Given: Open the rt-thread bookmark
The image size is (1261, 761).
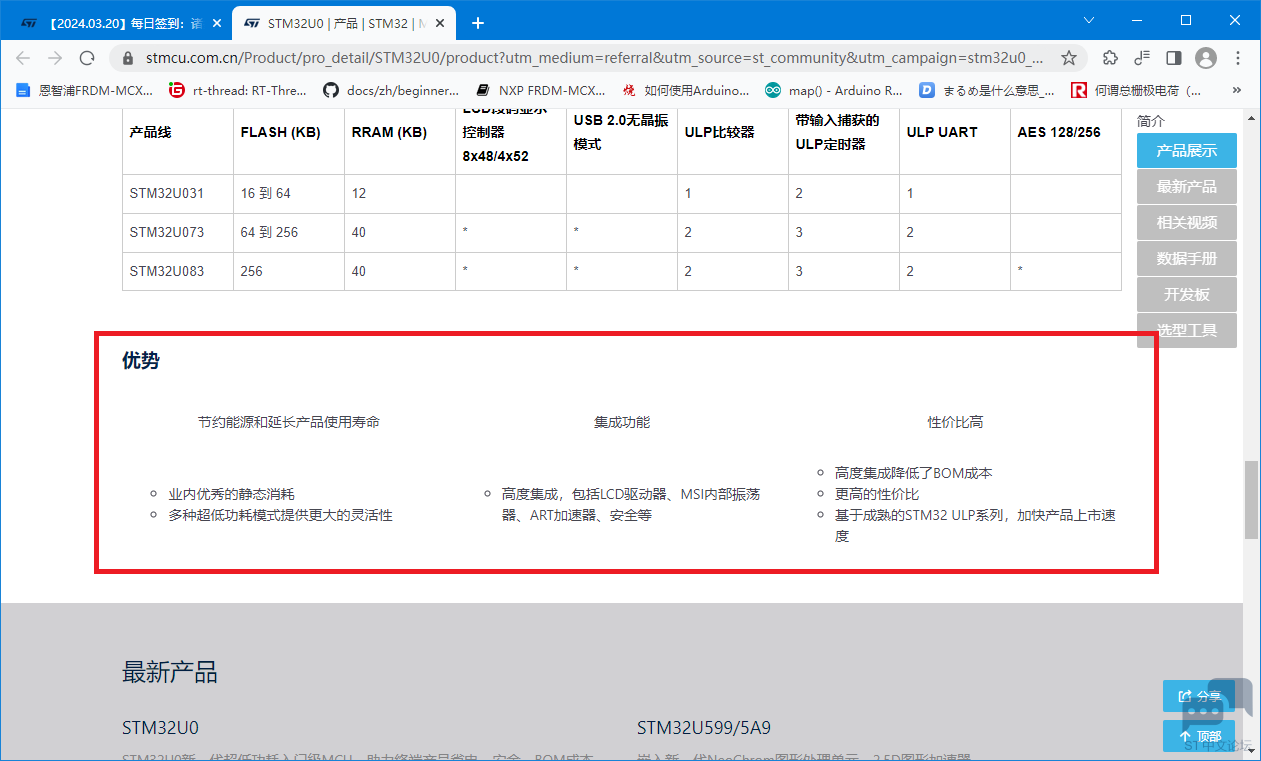Looking at the screenshot, I should [x=238, y=90].
